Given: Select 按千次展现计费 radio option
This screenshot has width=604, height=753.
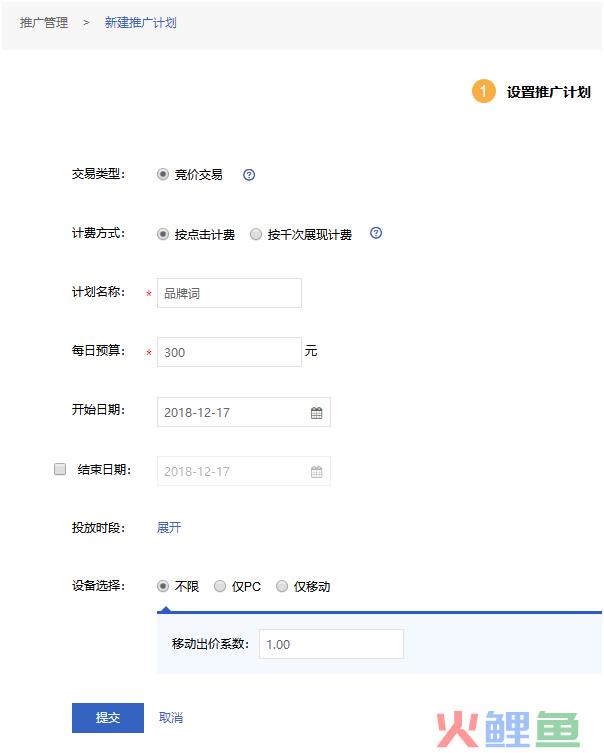Looking at the screenshot, I should point(256,234).
